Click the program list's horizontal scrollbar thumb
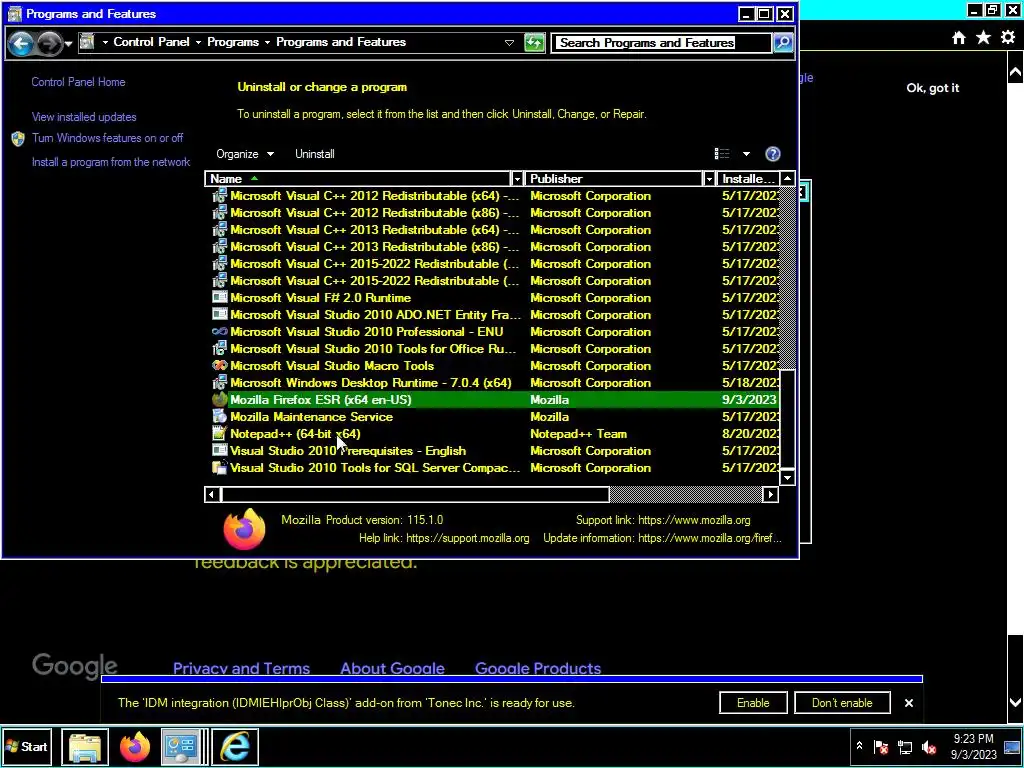The height and width of the screenshot is (768, 1024). (x=415, y=494)
